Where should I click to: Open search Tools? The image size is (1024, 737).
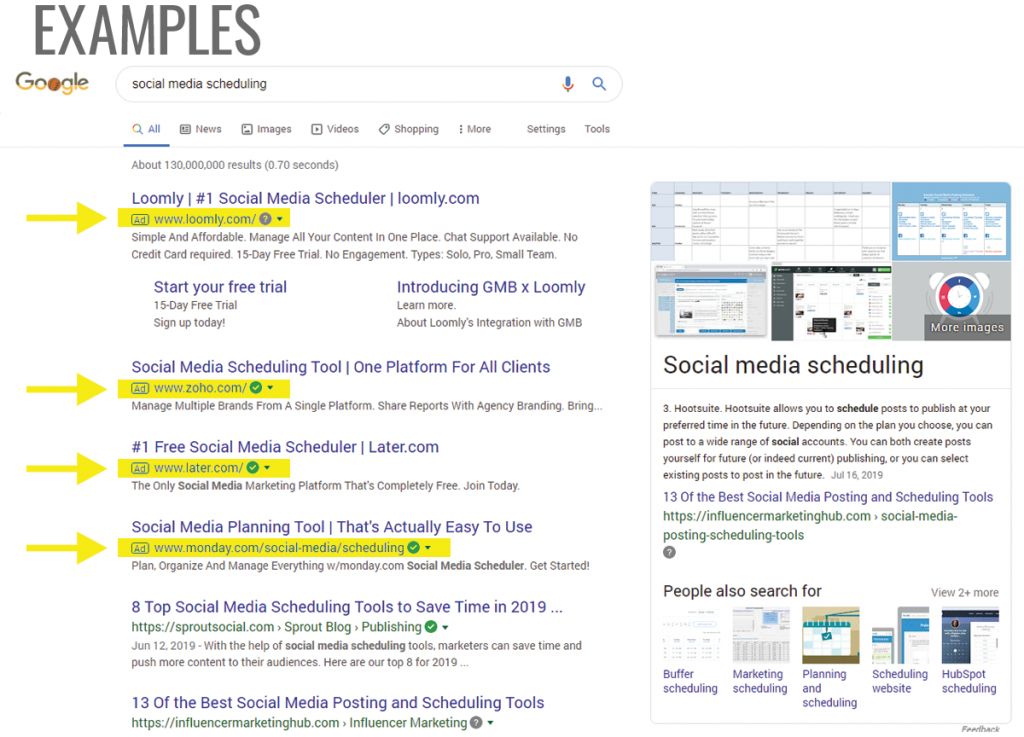click(597, 129)
